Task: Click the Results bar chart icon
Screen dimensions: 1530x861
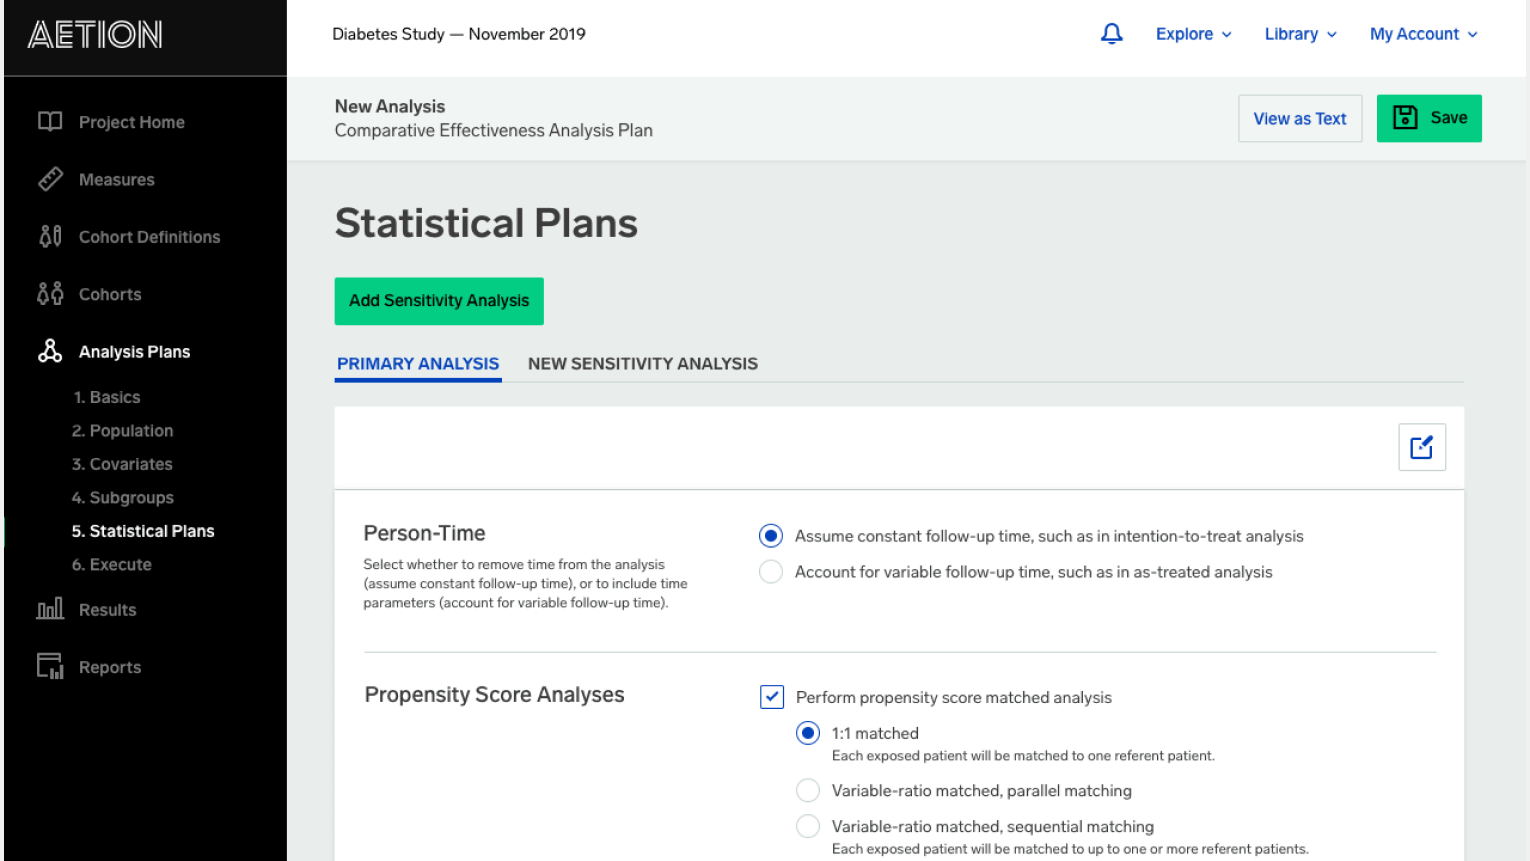Action: click(50, 609)
